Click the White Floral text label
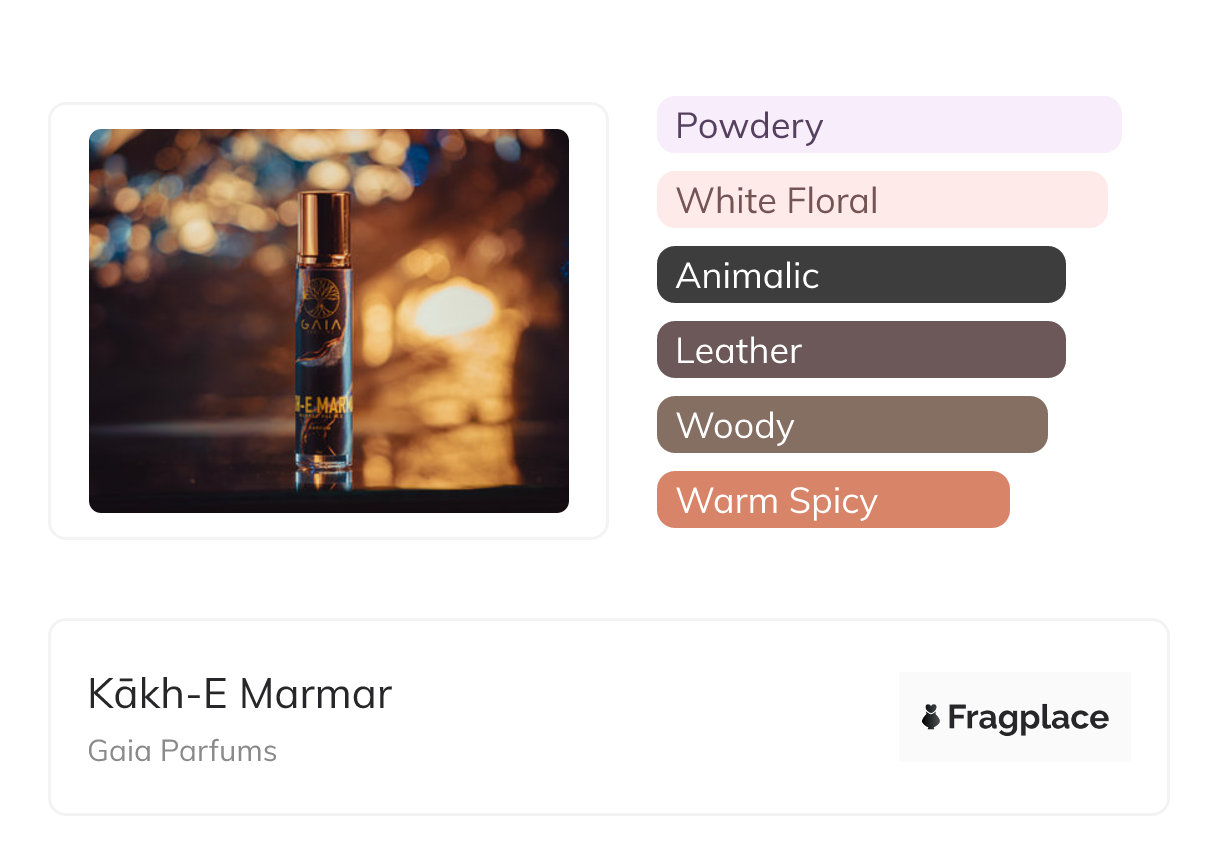 pyautogui.click(x=776, y=201)
